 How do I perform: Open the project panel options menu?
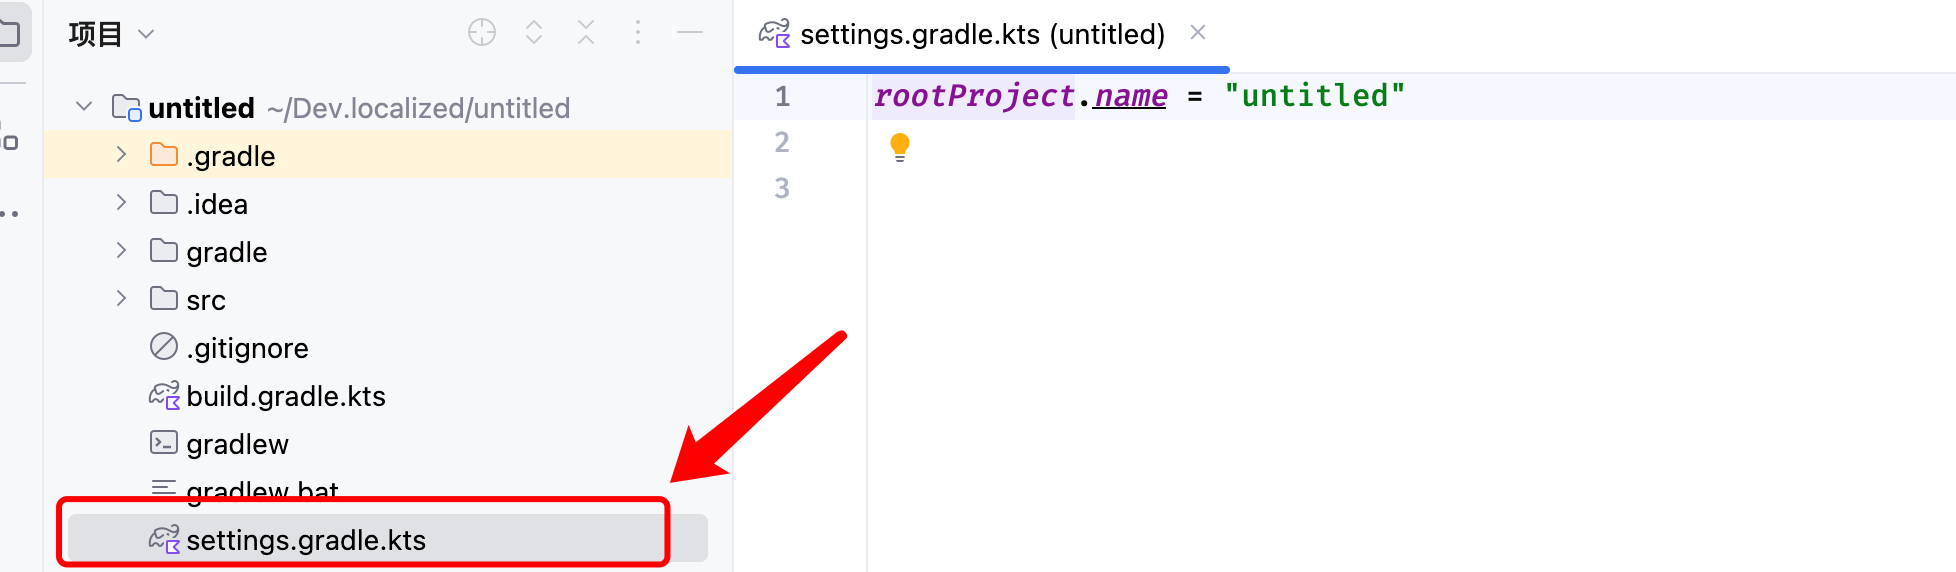coord(638,33)
